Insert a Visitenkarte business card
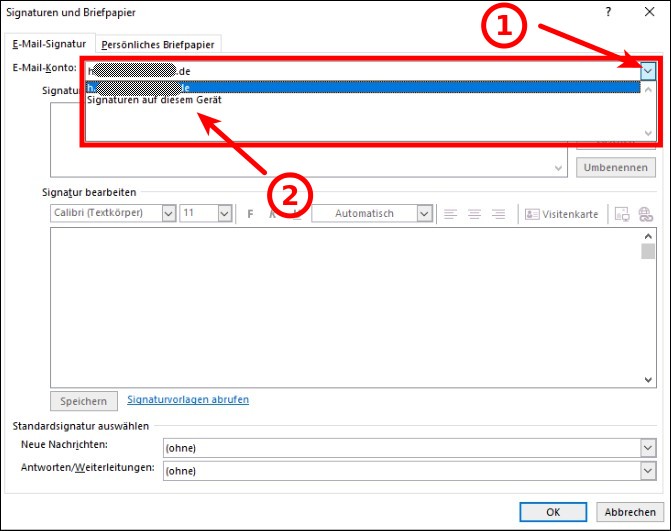The width and height of the screenshot is (671, 531). [x=562, y=214]
